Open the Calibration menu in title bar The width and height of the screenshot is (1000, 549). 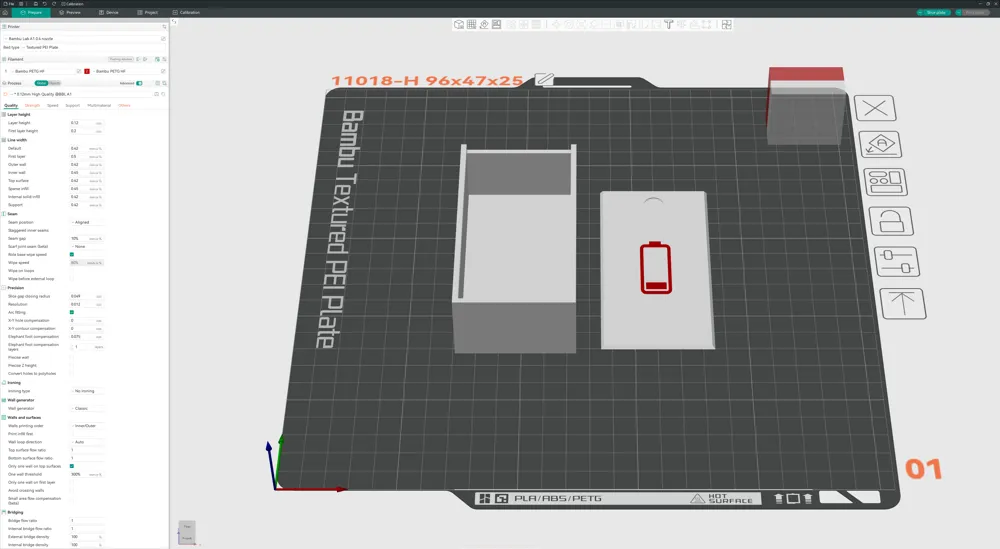point(73,4)
